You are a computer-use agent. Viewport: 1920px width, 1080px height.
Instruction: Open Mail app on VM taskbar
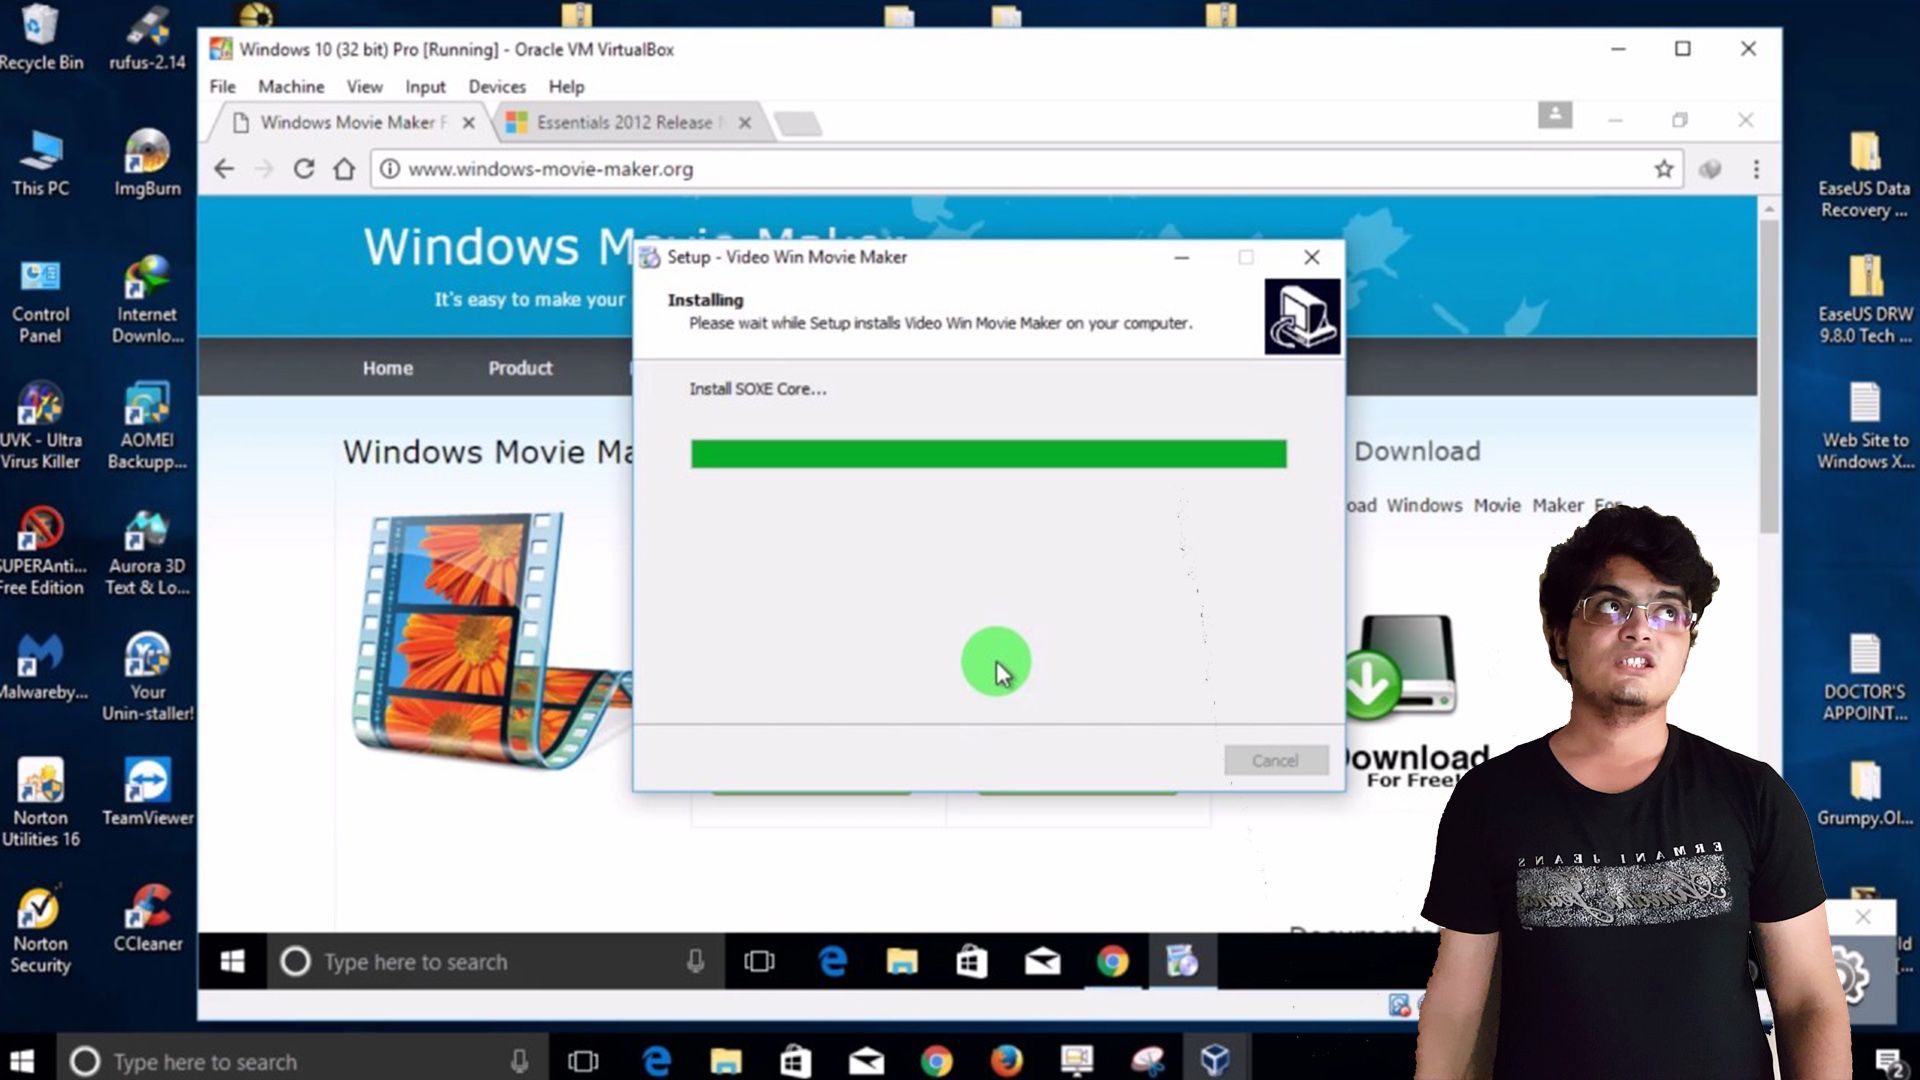click(1042, 961)
